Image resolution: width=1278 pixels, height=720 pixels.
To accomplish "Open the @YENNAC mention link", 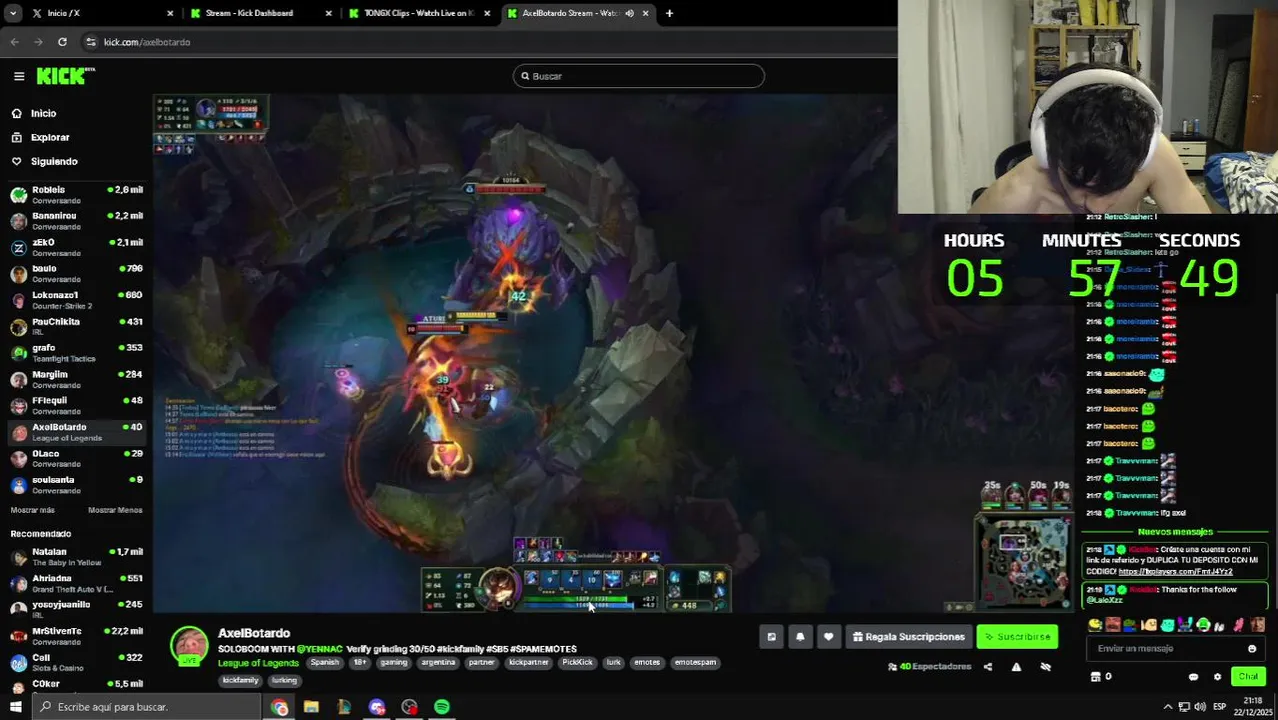I will (320, 649).
